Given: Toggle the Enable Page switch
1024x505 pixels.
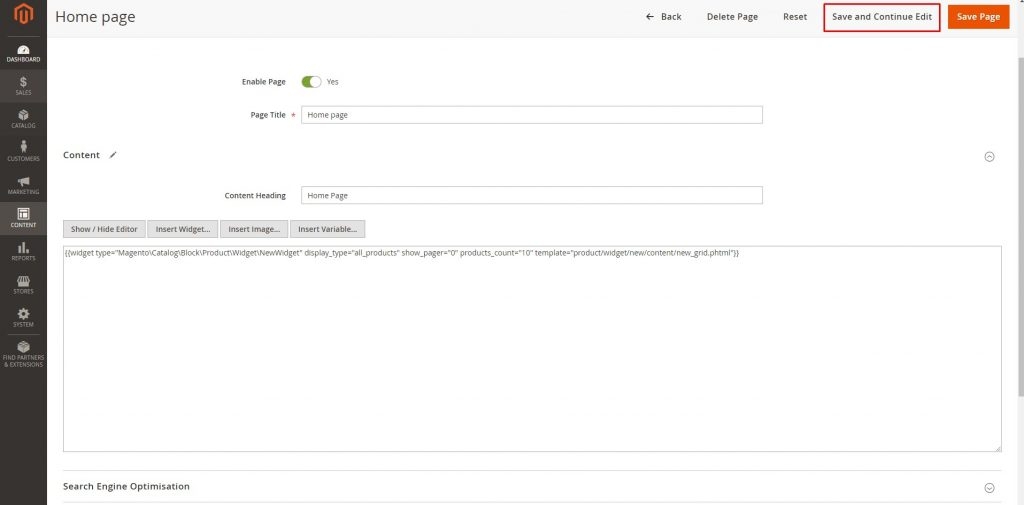Looking at the screenshot, I should (x=312, y=82).
